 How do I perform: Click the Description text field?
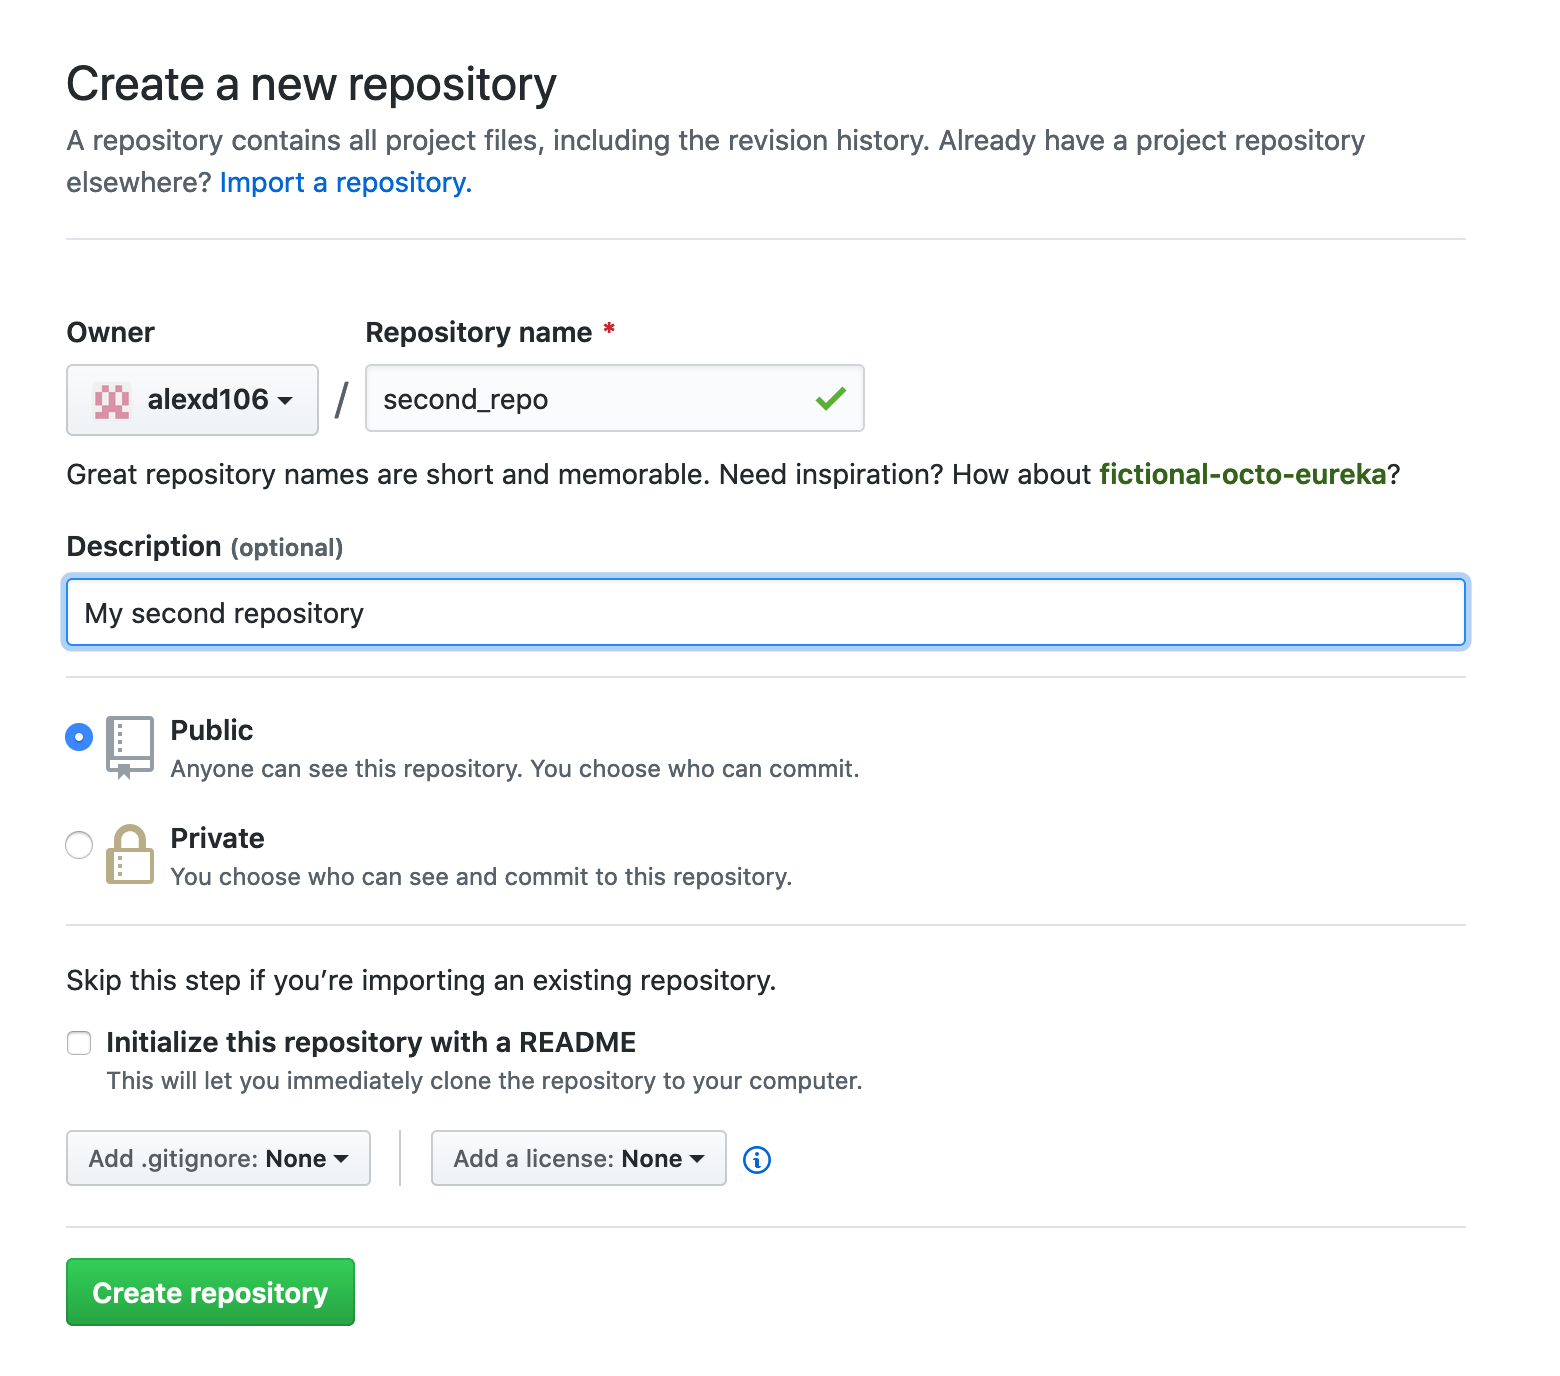click(765, 612)
